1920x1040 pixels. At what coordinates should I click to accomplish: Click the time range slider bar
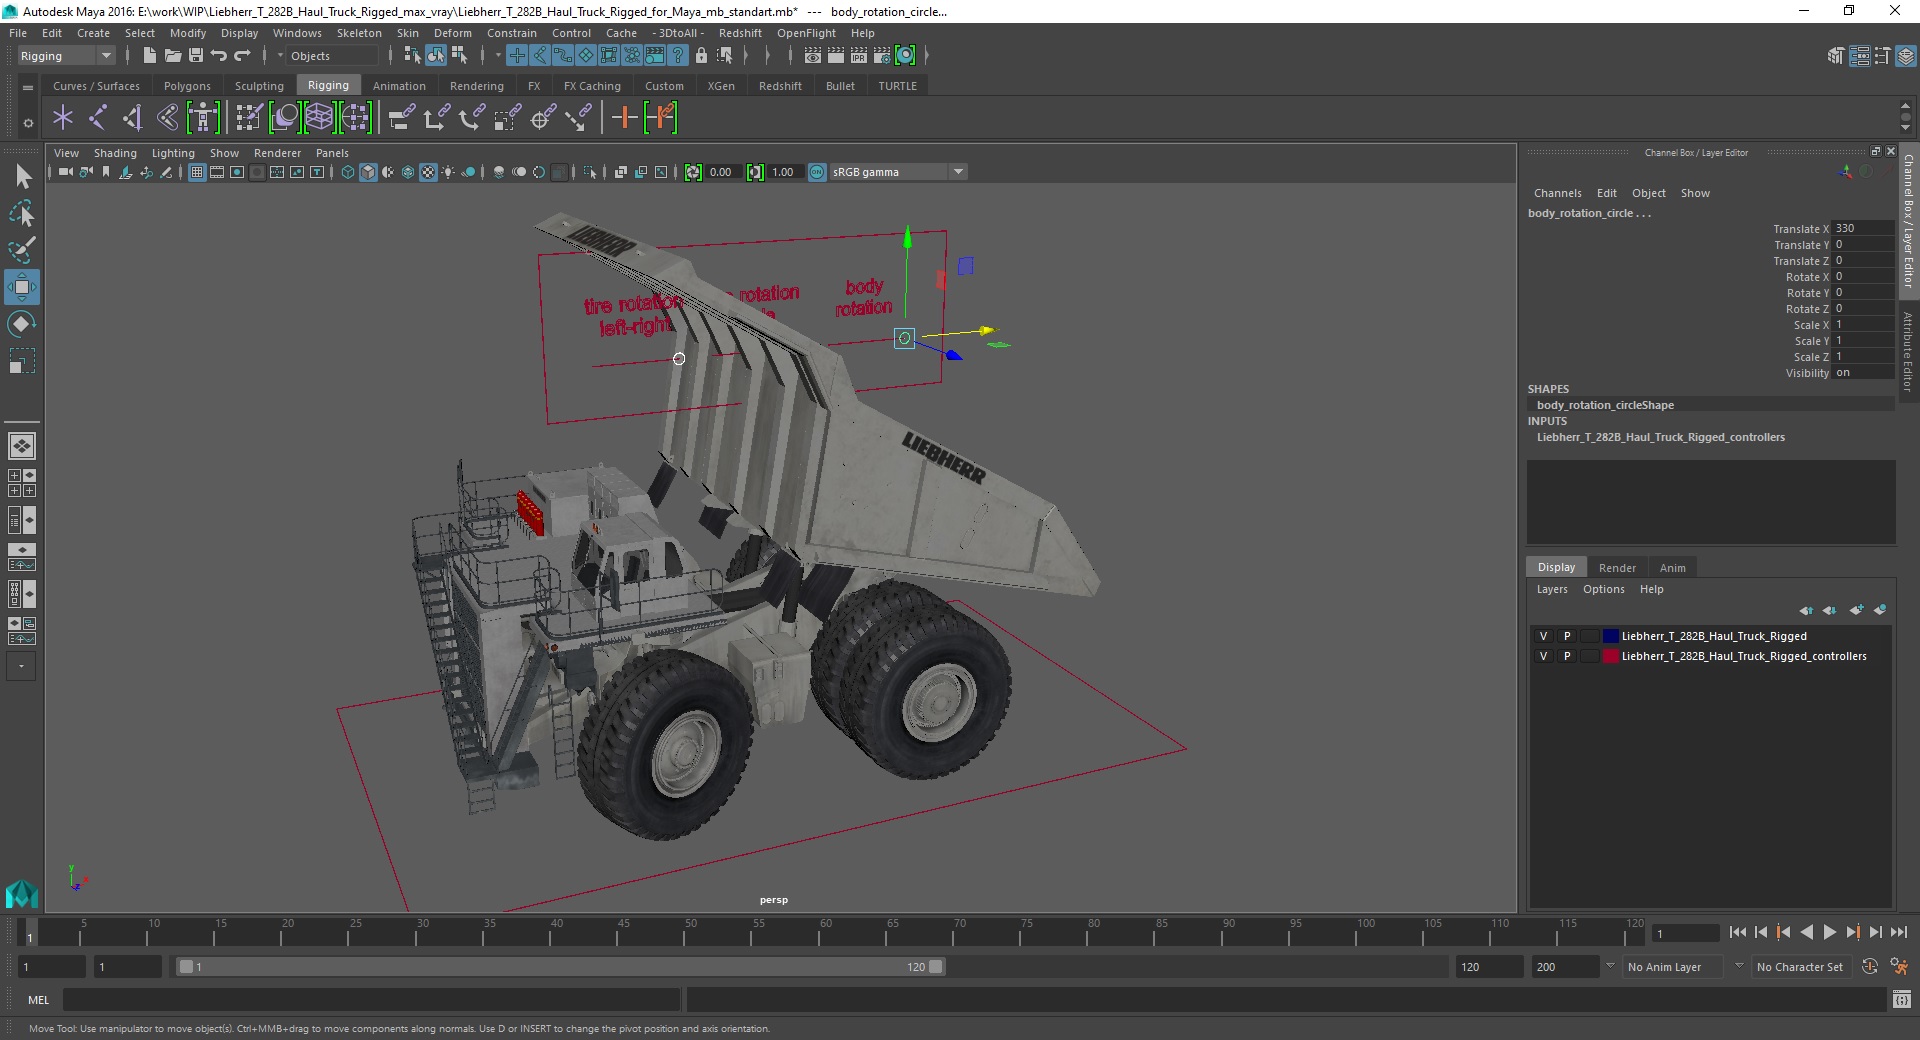(559, 967)
